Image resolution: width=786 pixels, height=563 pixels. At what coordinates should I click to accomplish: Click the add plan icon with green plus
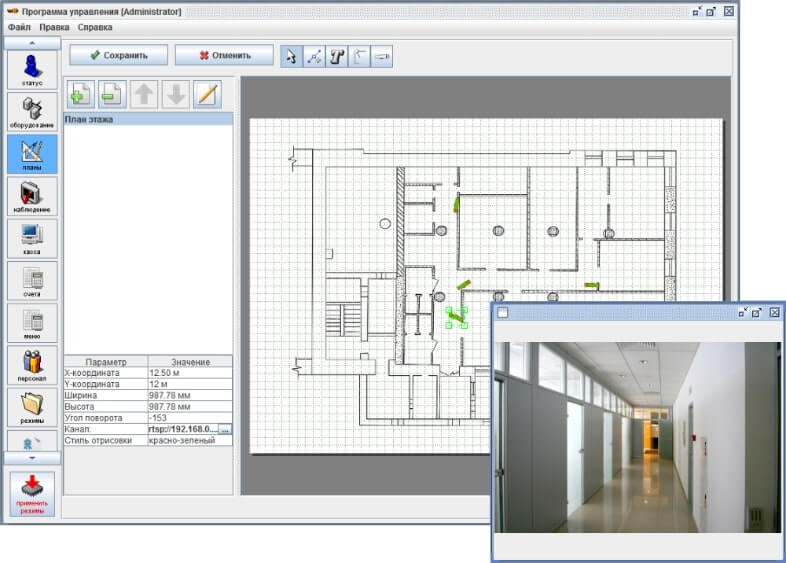click(81, 94)
